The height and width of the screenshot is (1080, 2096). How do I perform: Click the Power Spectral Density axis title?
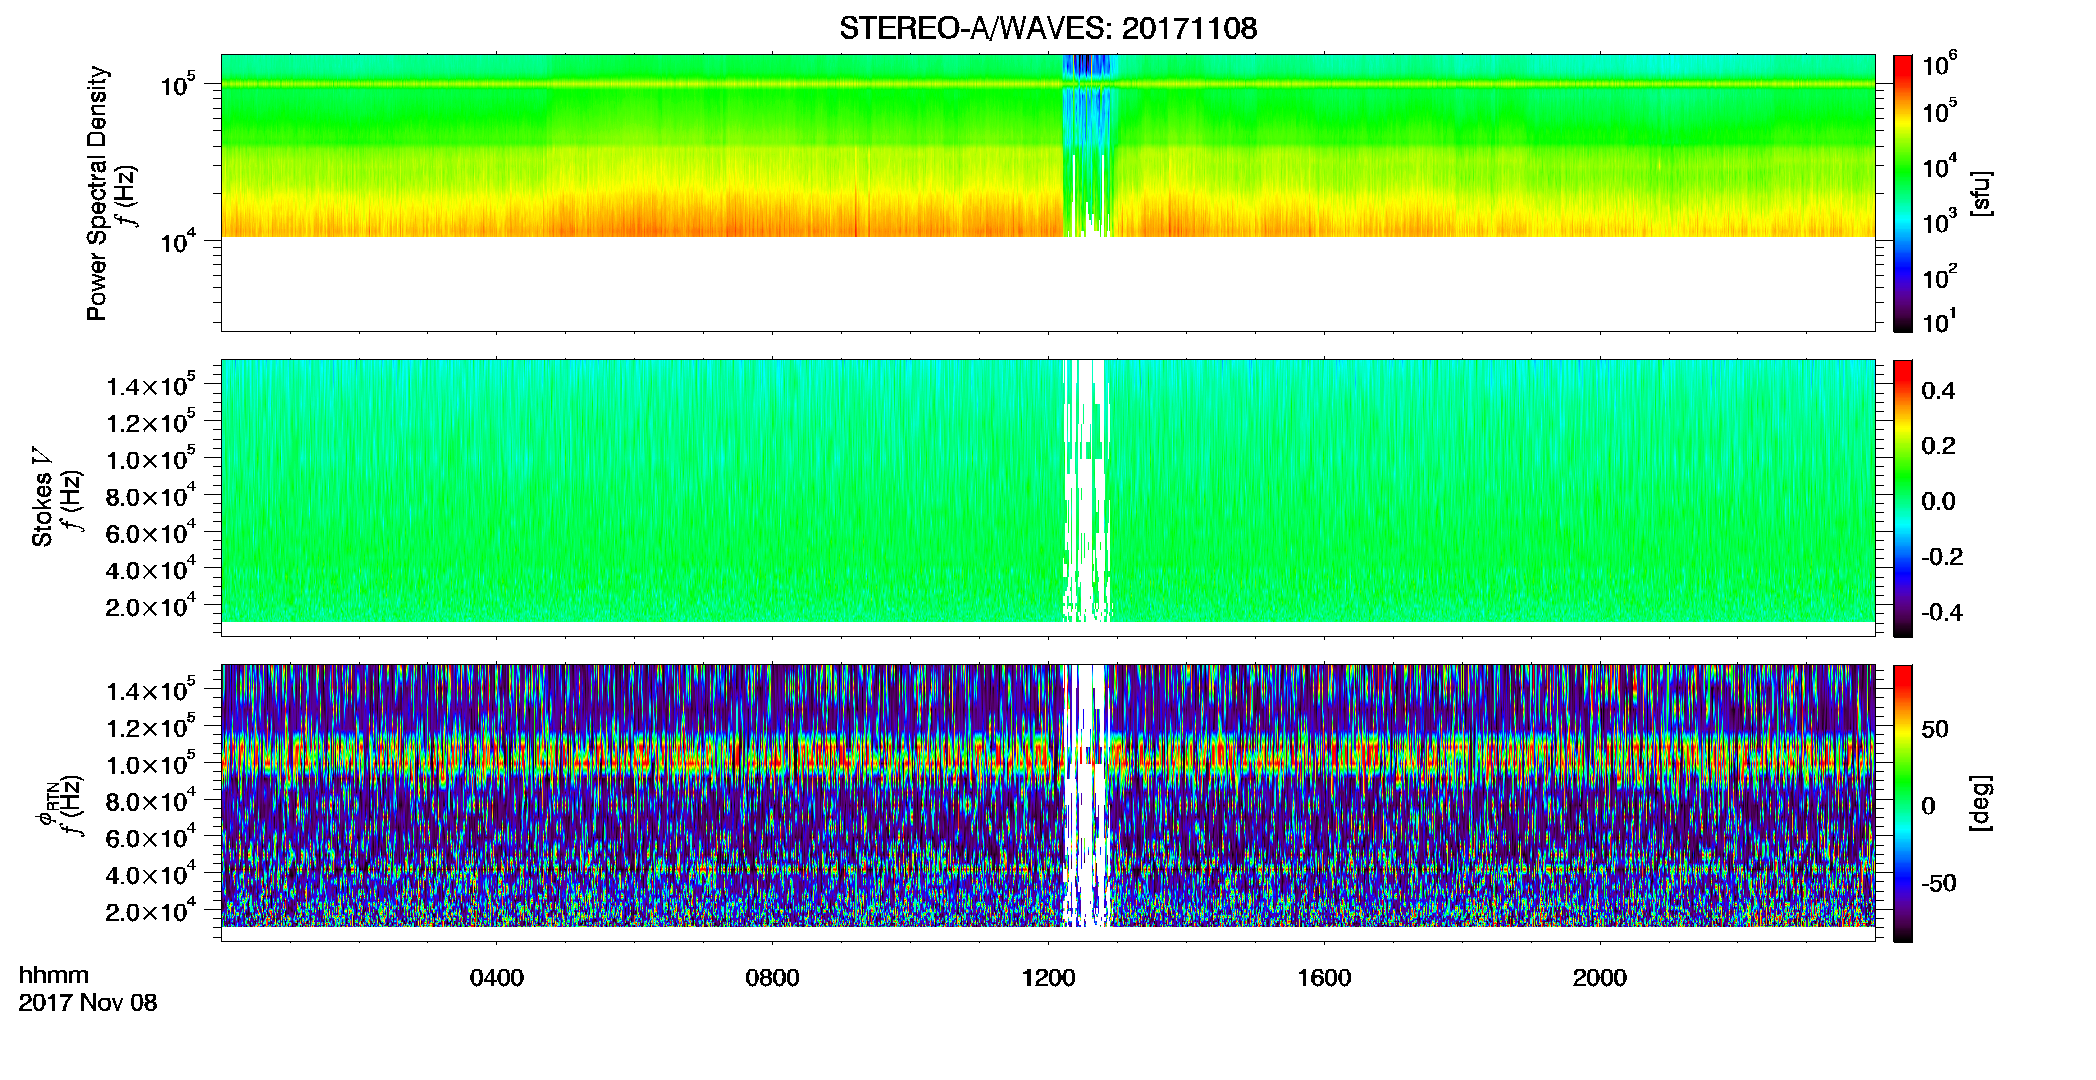97,193
